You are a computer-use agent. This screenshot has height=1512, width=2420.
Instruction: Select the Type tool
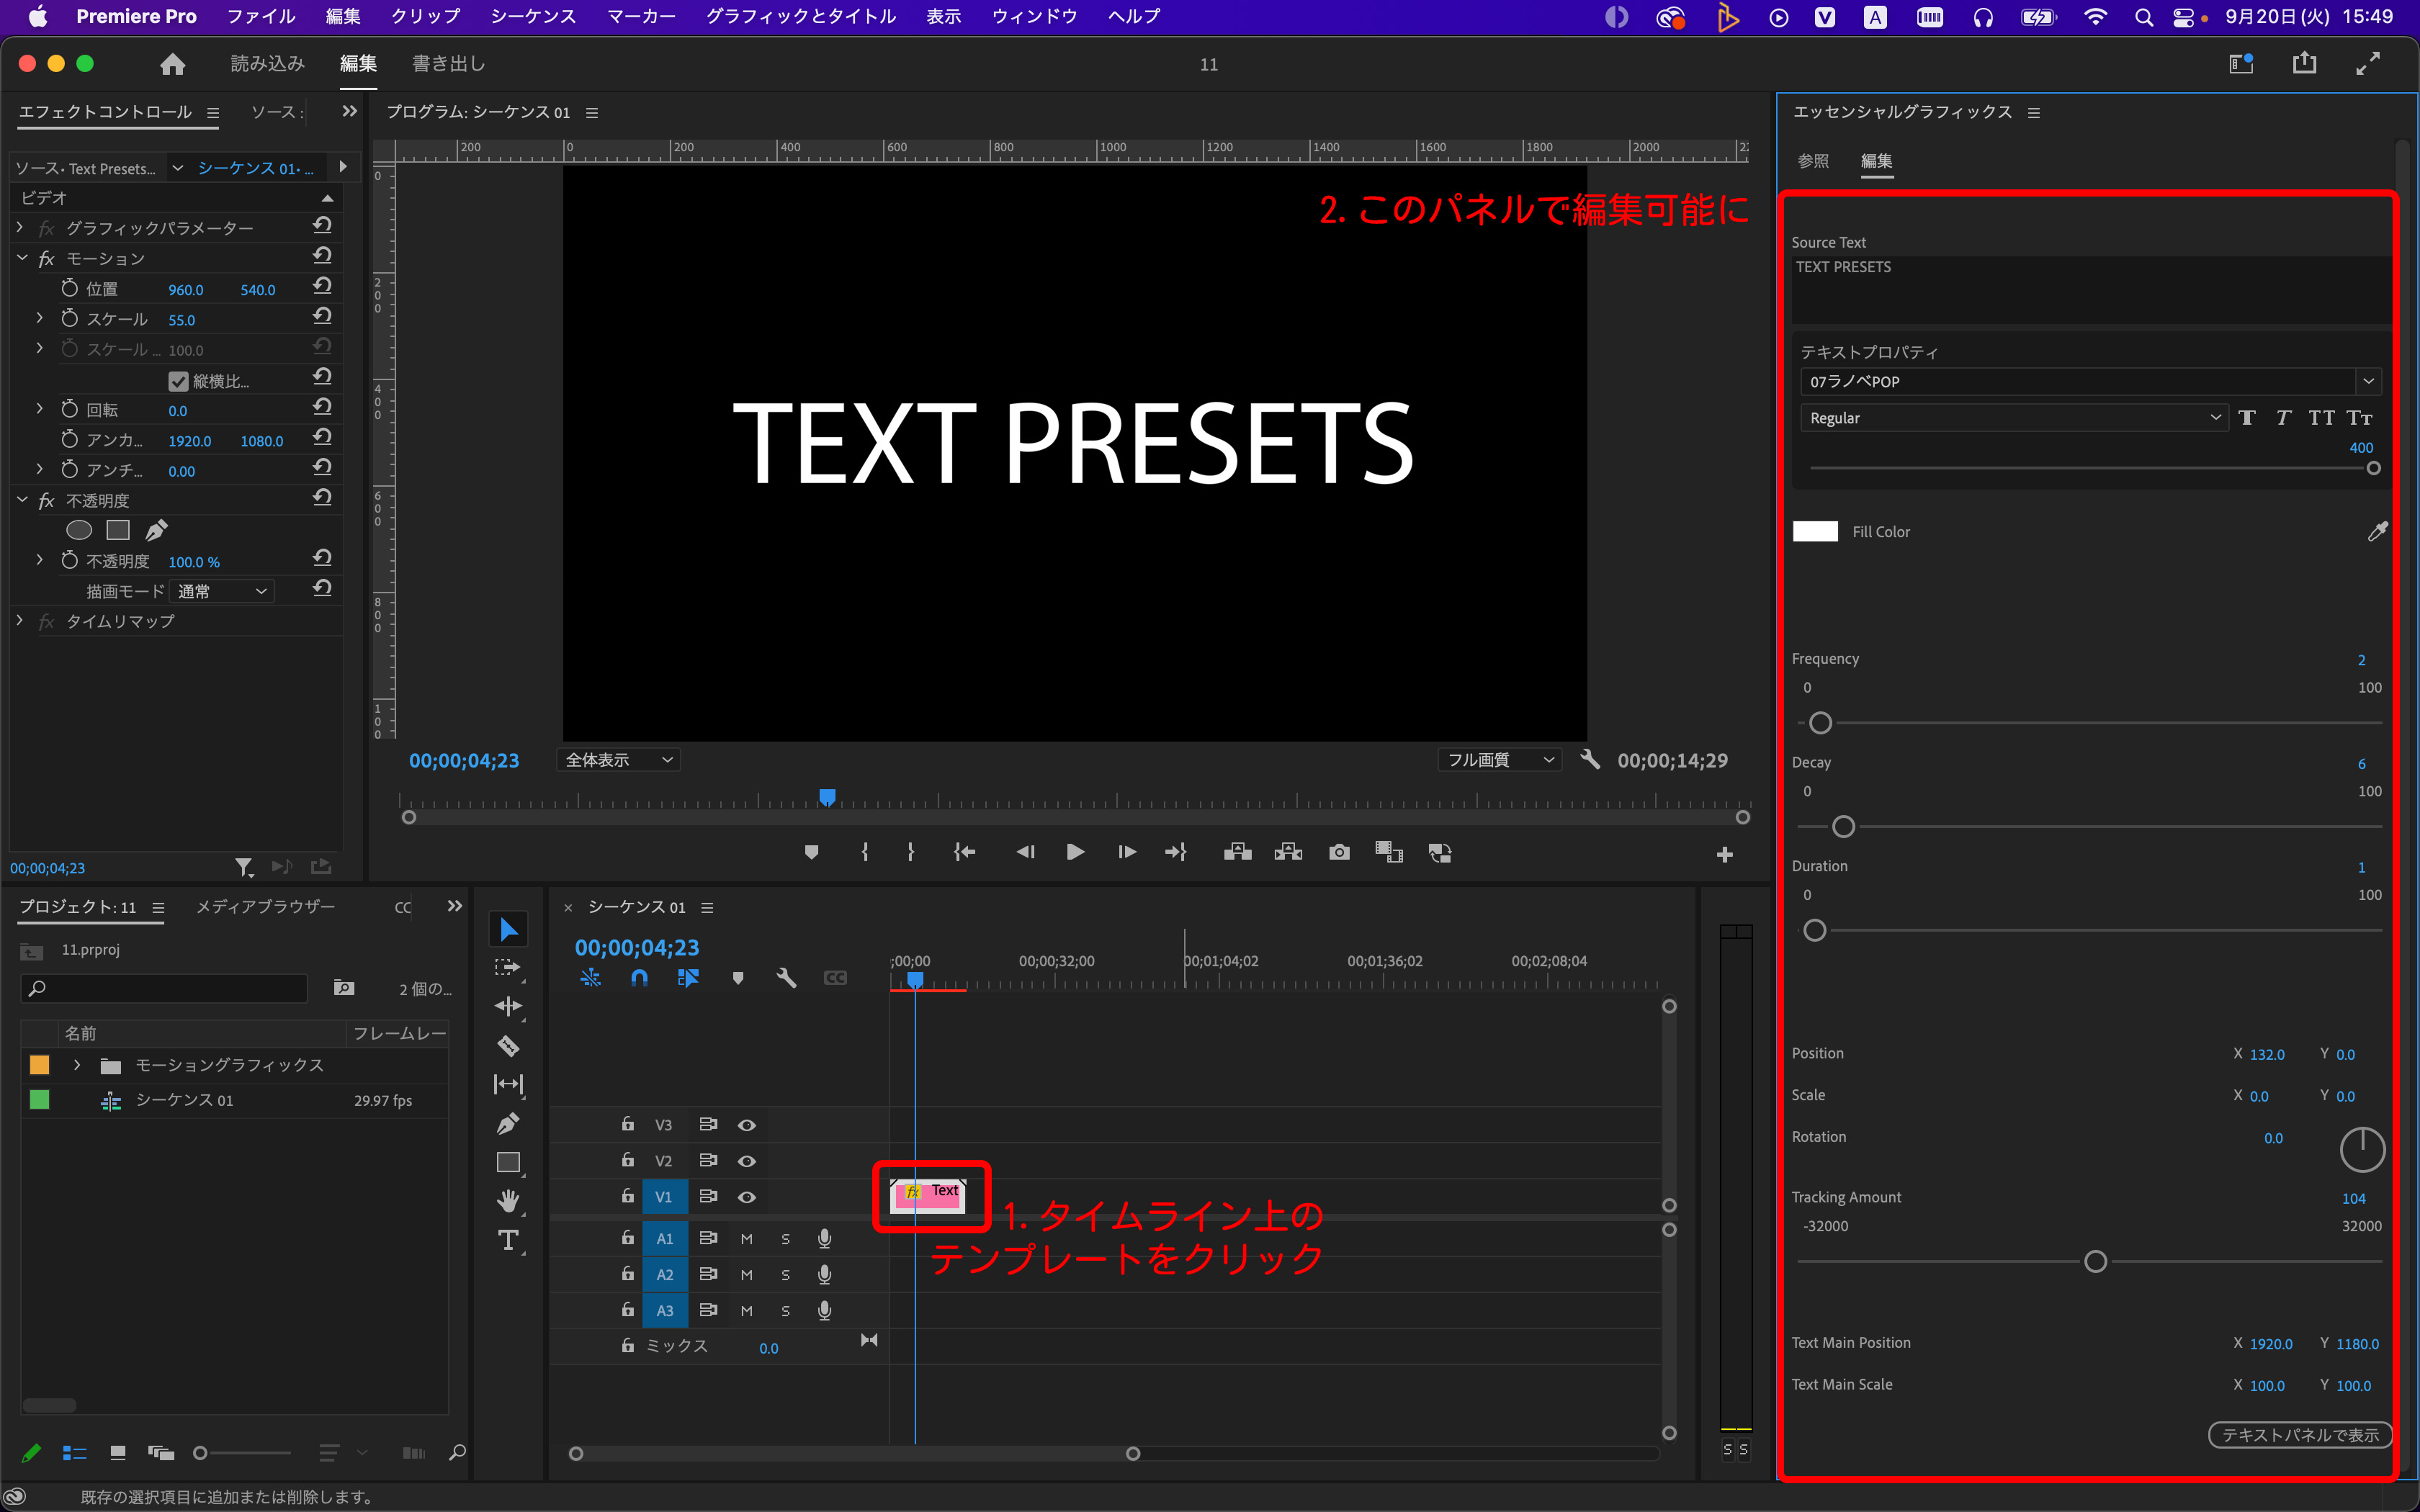click(508, 1240)
